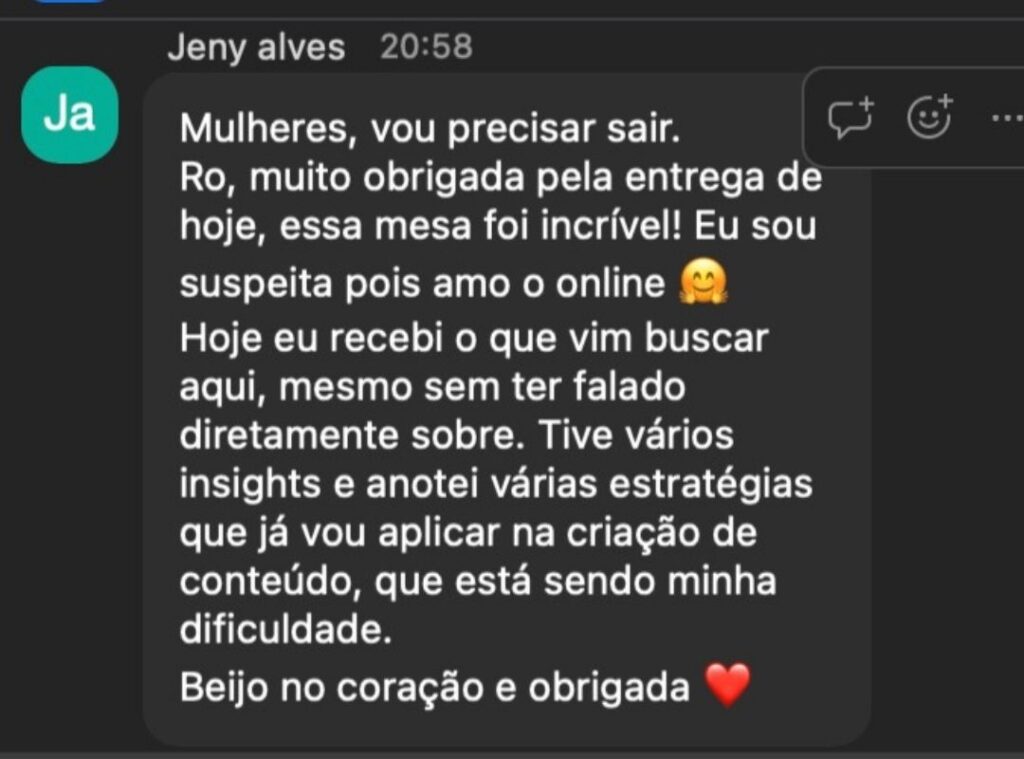1024x759 pixels.
Task: Click empty area of message bubble bottom
Action: (506, 728)
